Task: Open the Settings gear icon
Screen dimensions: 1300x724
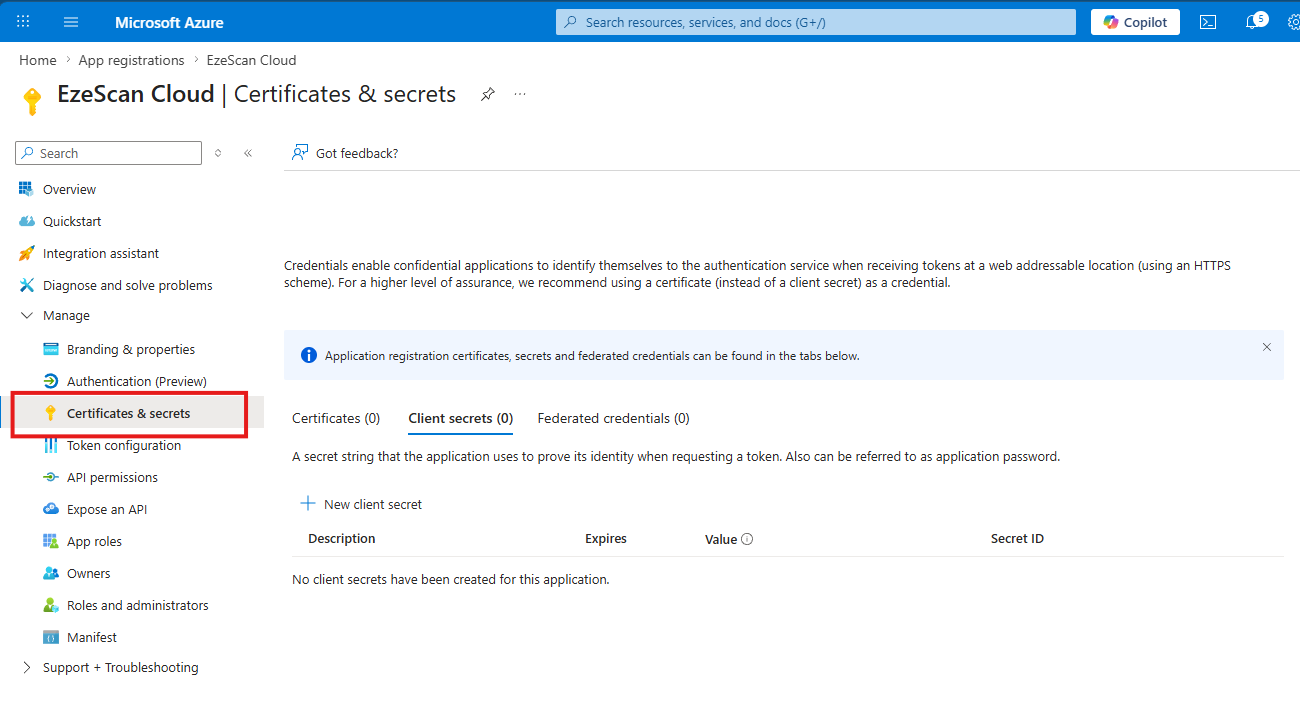Action: 1292,22
